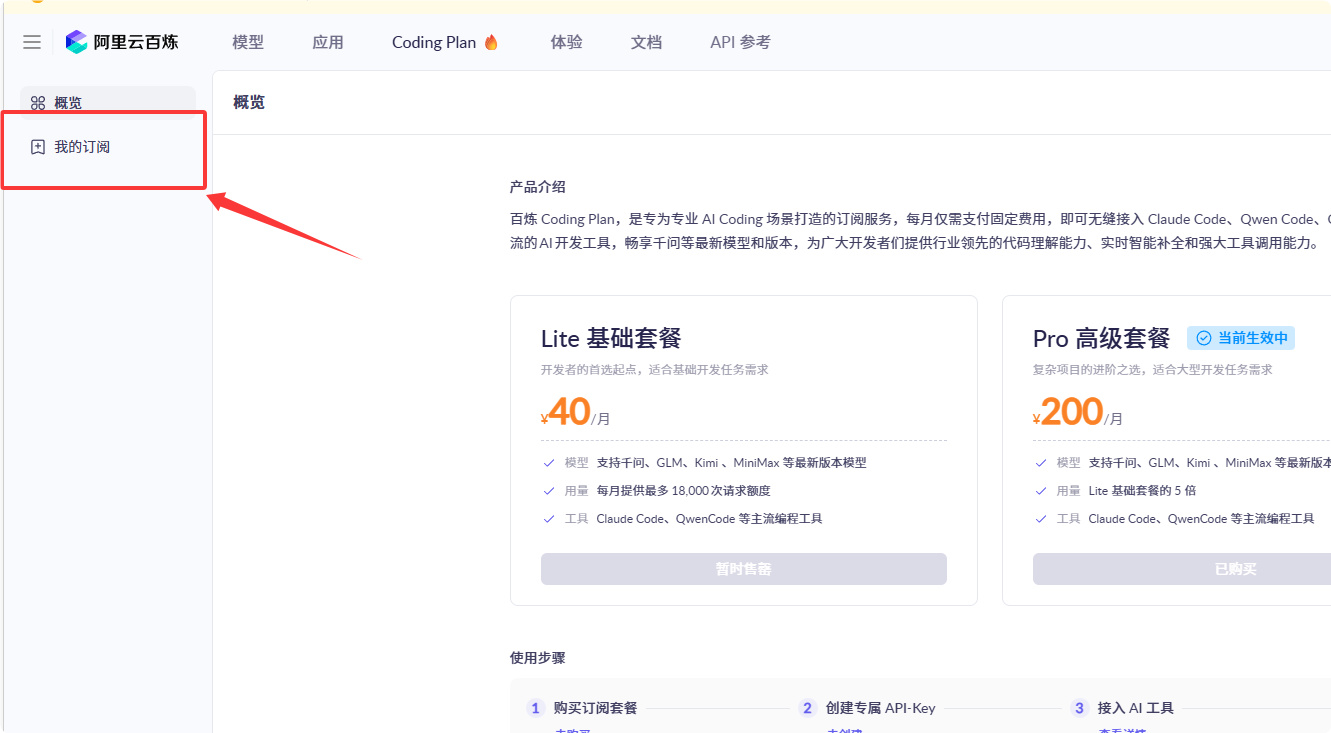Switch to the Coding Plan tab

coord(434,42)
